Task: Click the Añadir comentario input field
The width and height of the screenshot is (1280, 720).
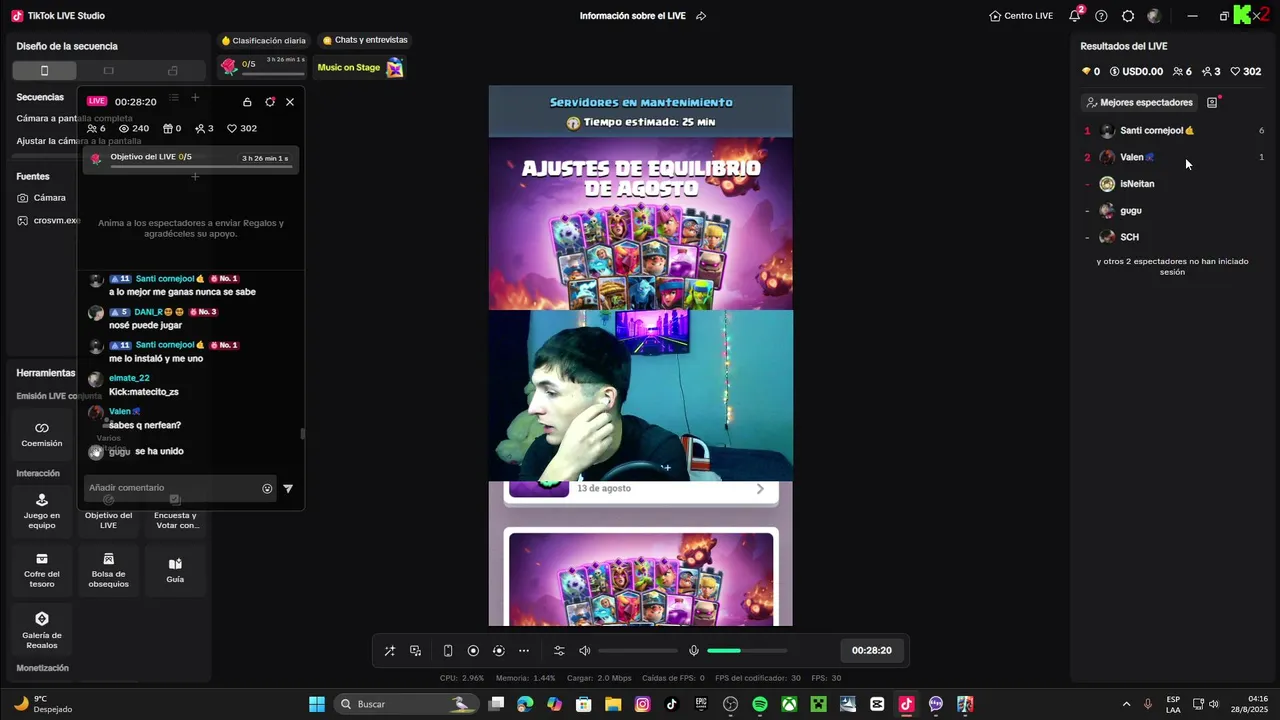Action: click(x=172, y=488)
